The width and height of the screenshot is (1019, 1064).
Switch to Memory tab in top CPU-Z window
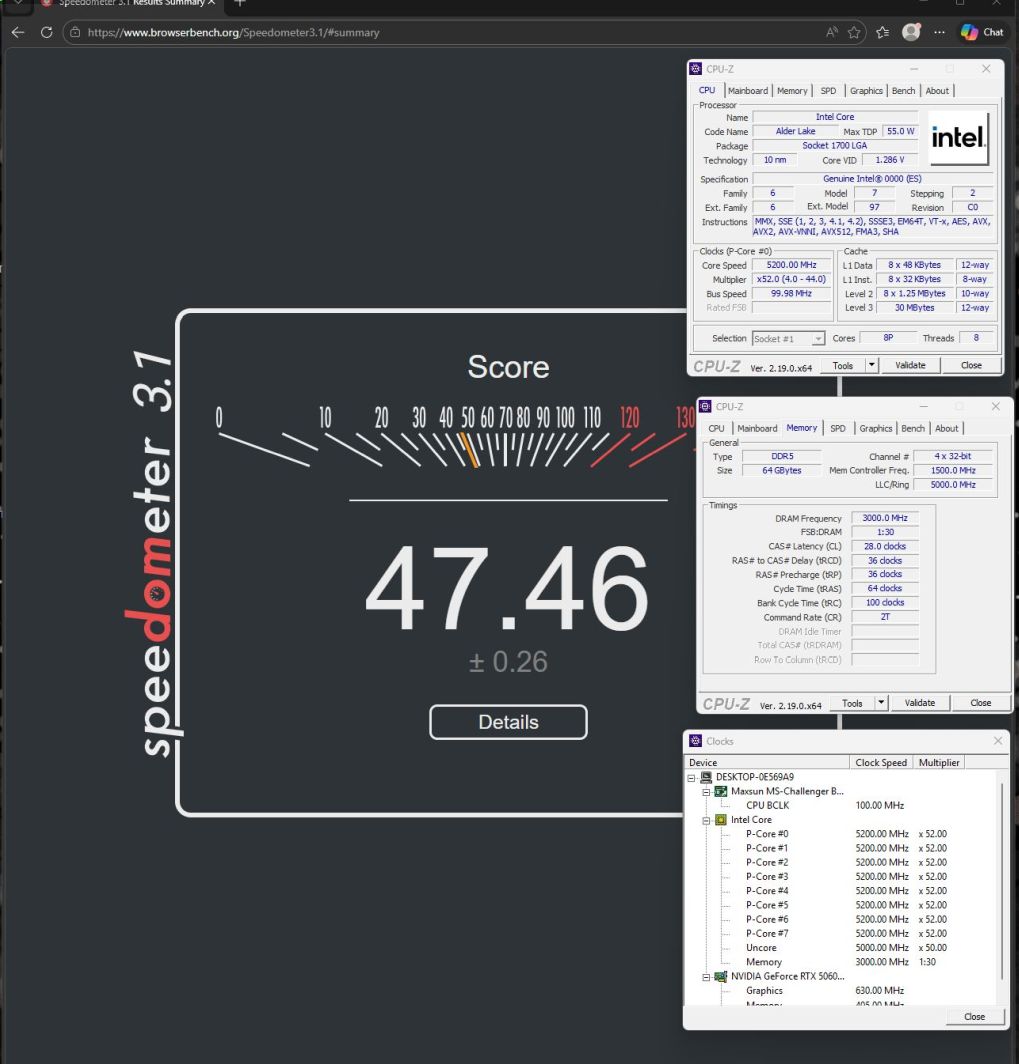[792, 90]
